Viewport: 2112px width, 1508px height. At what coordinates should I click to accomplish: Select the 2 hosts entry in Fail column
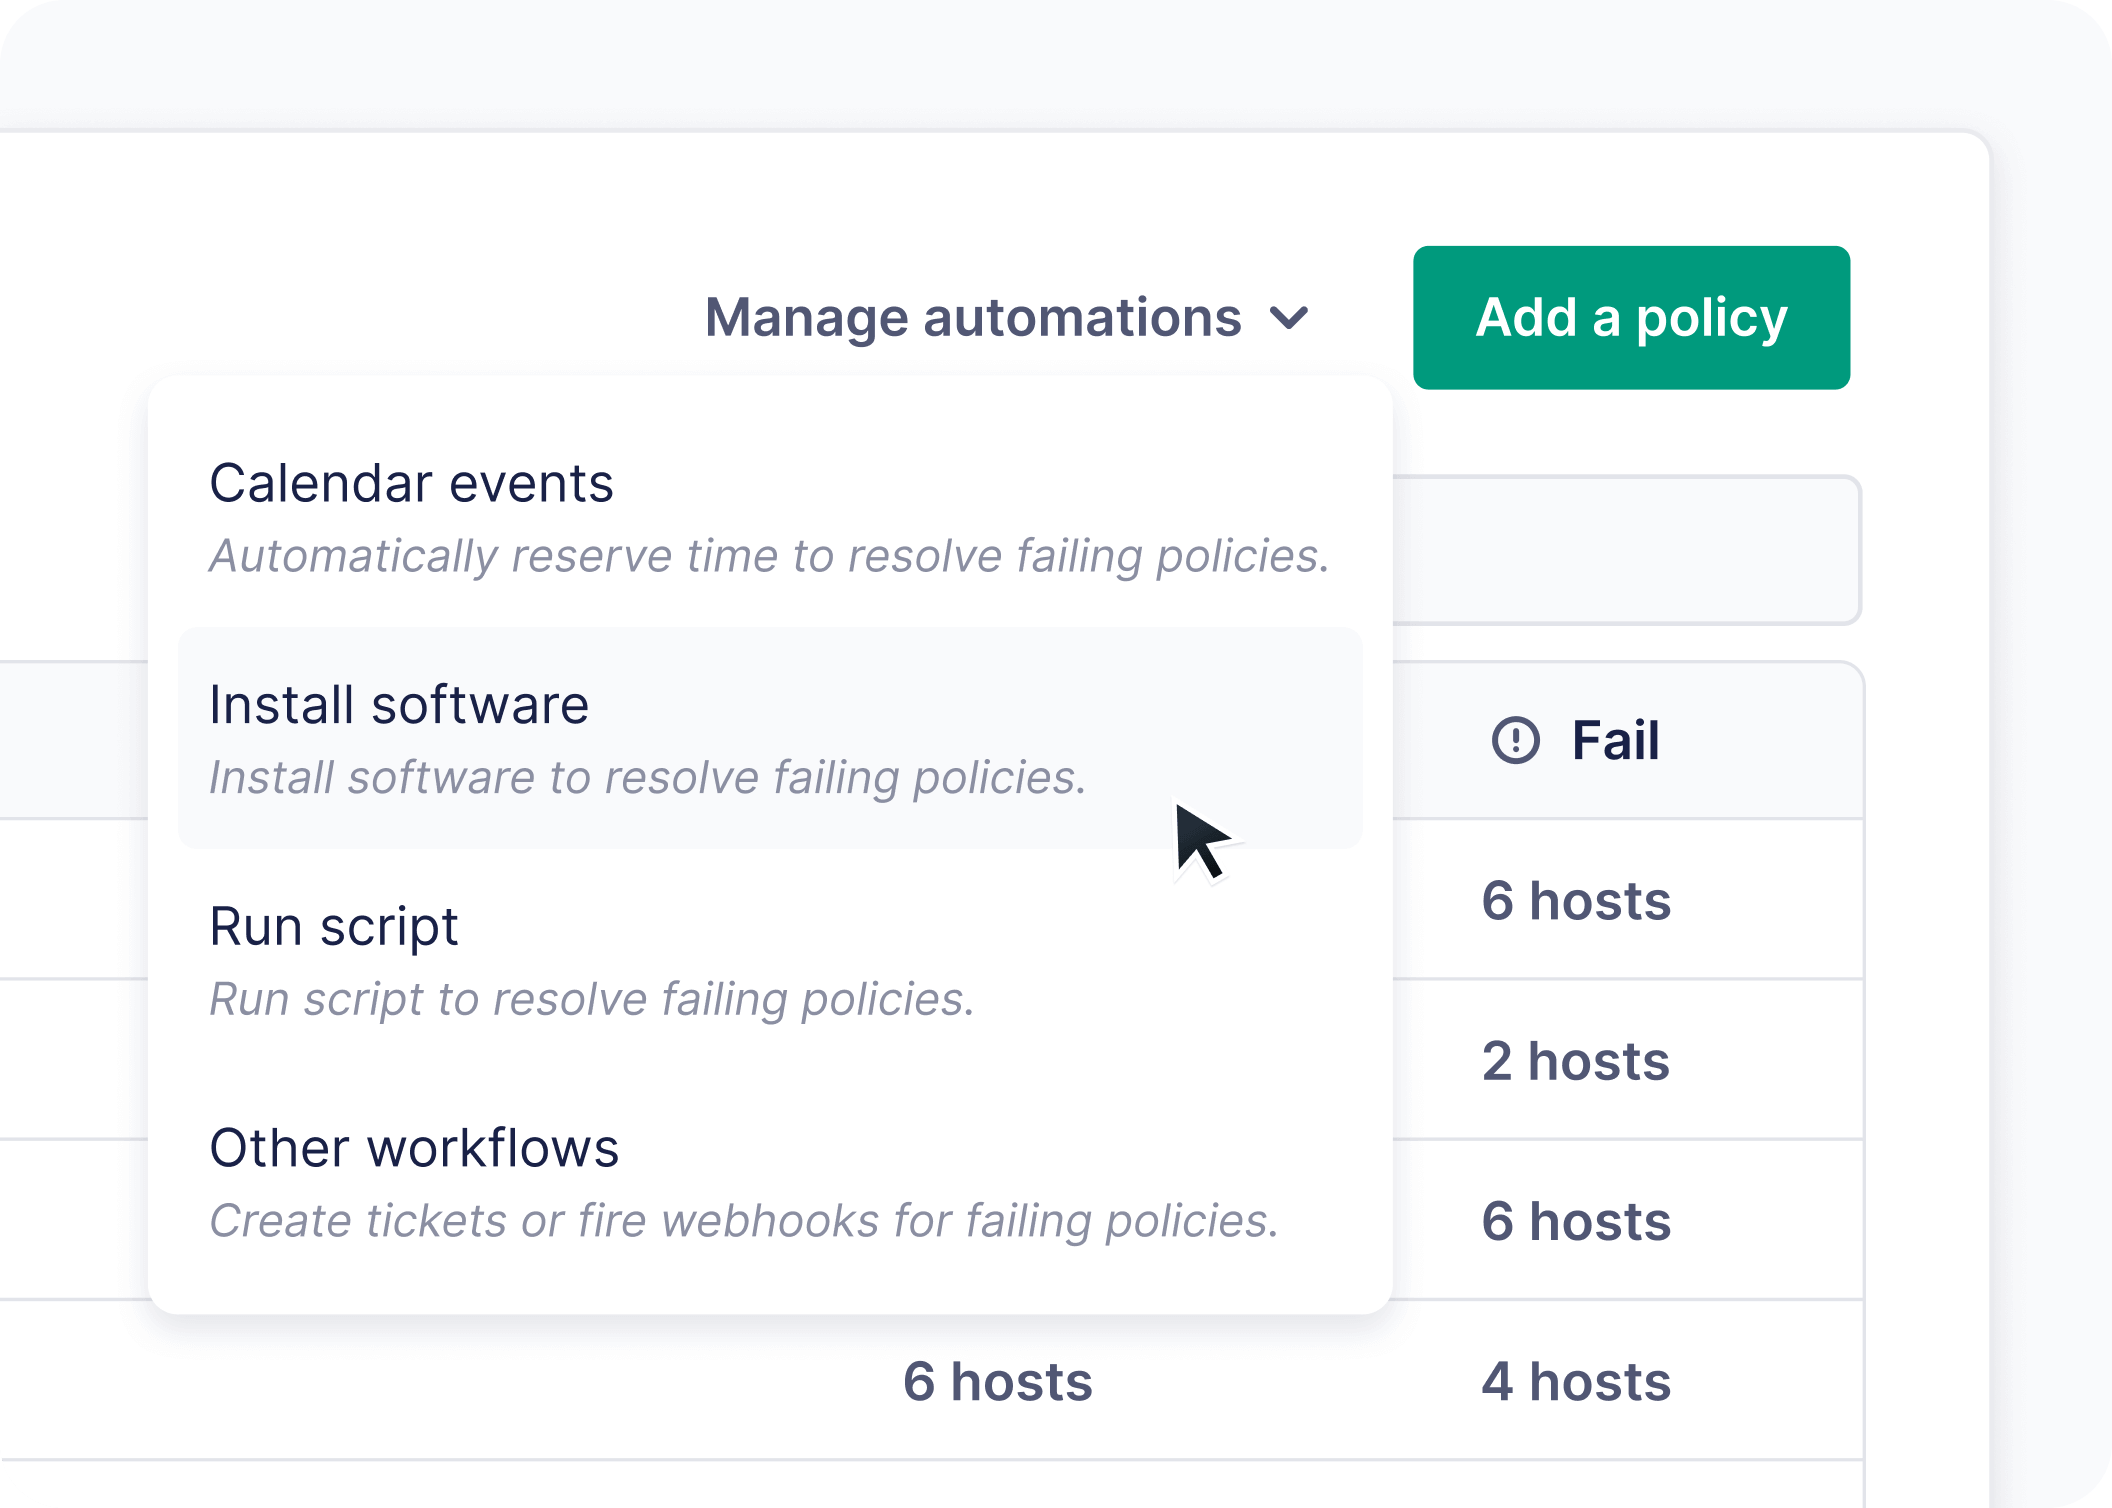(1576, 1062)
